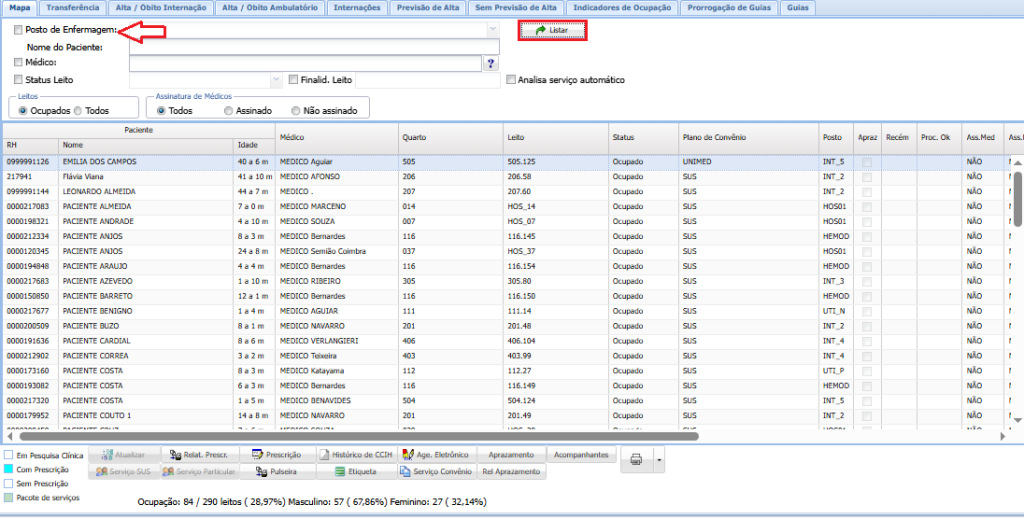Click the cyan Com Prescrição legend swatch
Screen dimensions: 1024x519
point(8,469)
